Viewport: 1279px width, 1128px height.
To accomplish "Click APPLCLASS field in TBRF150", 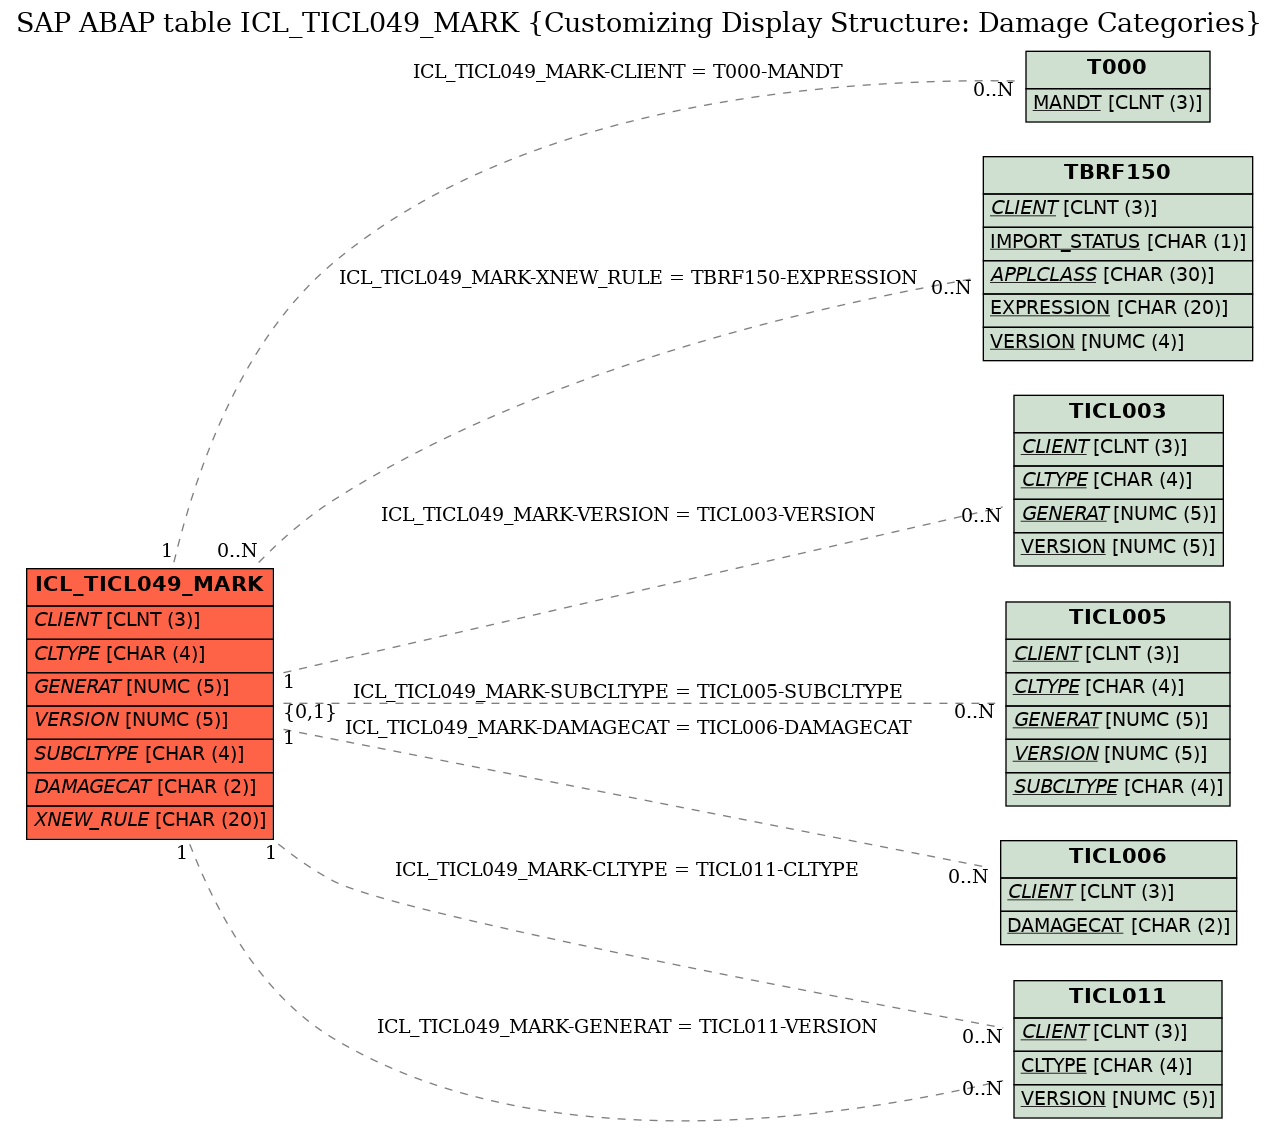I will click(x=1117, y=276).
